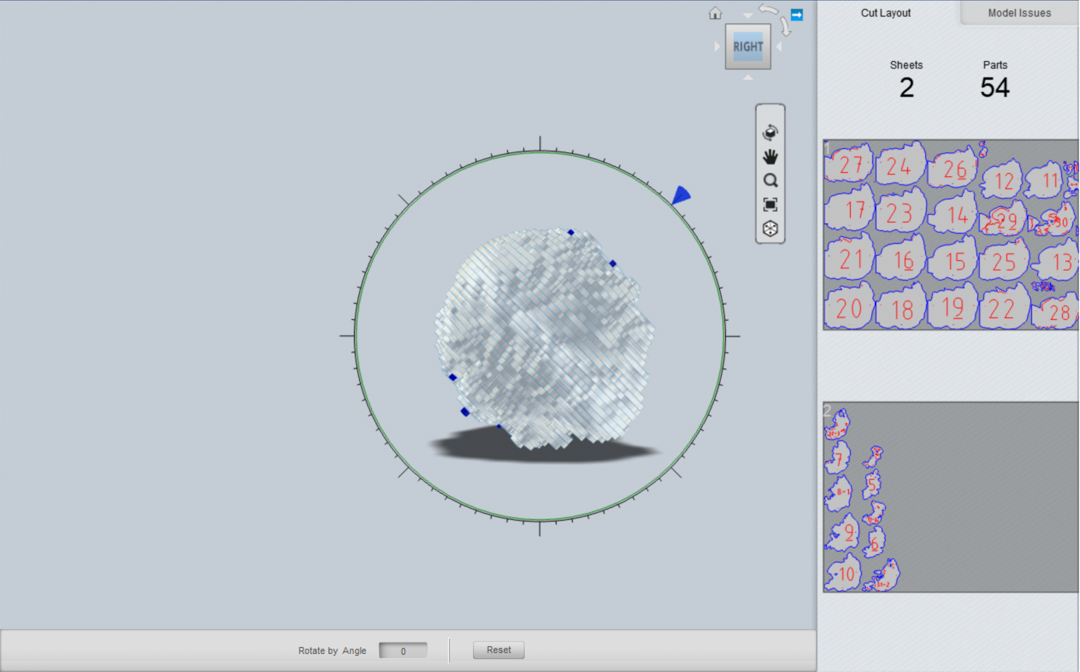Switch to the Cut Layout tab
This screenshot has width=1080, height=672.
[x=886, y=13]
